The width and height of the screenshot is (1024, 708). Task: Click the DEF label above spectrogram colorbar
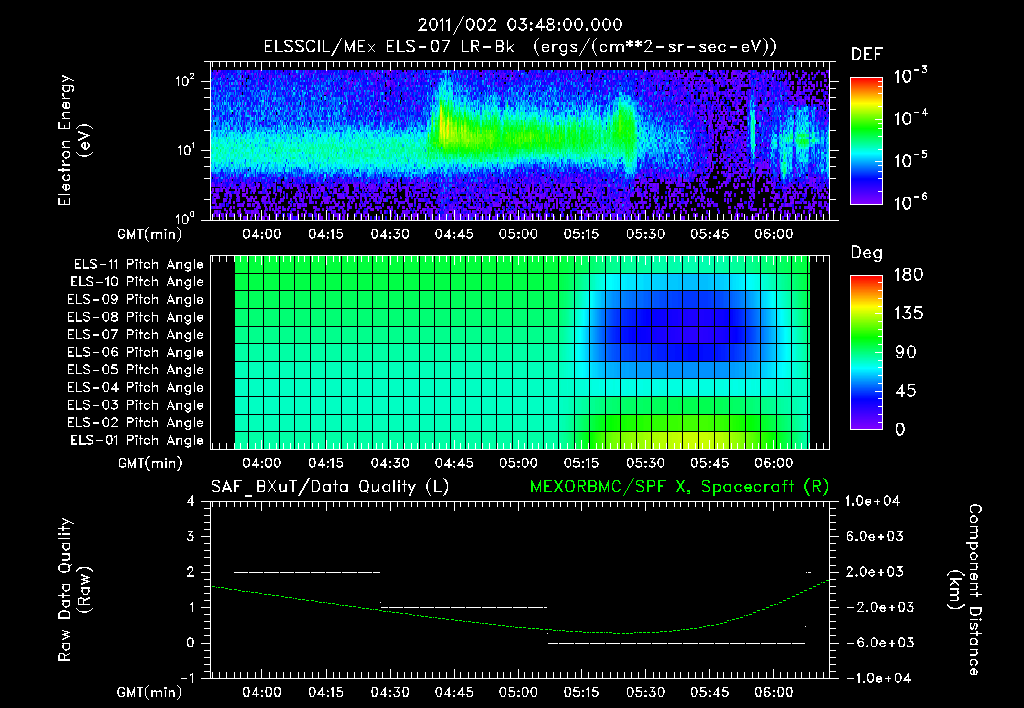(x=867, y=54)
